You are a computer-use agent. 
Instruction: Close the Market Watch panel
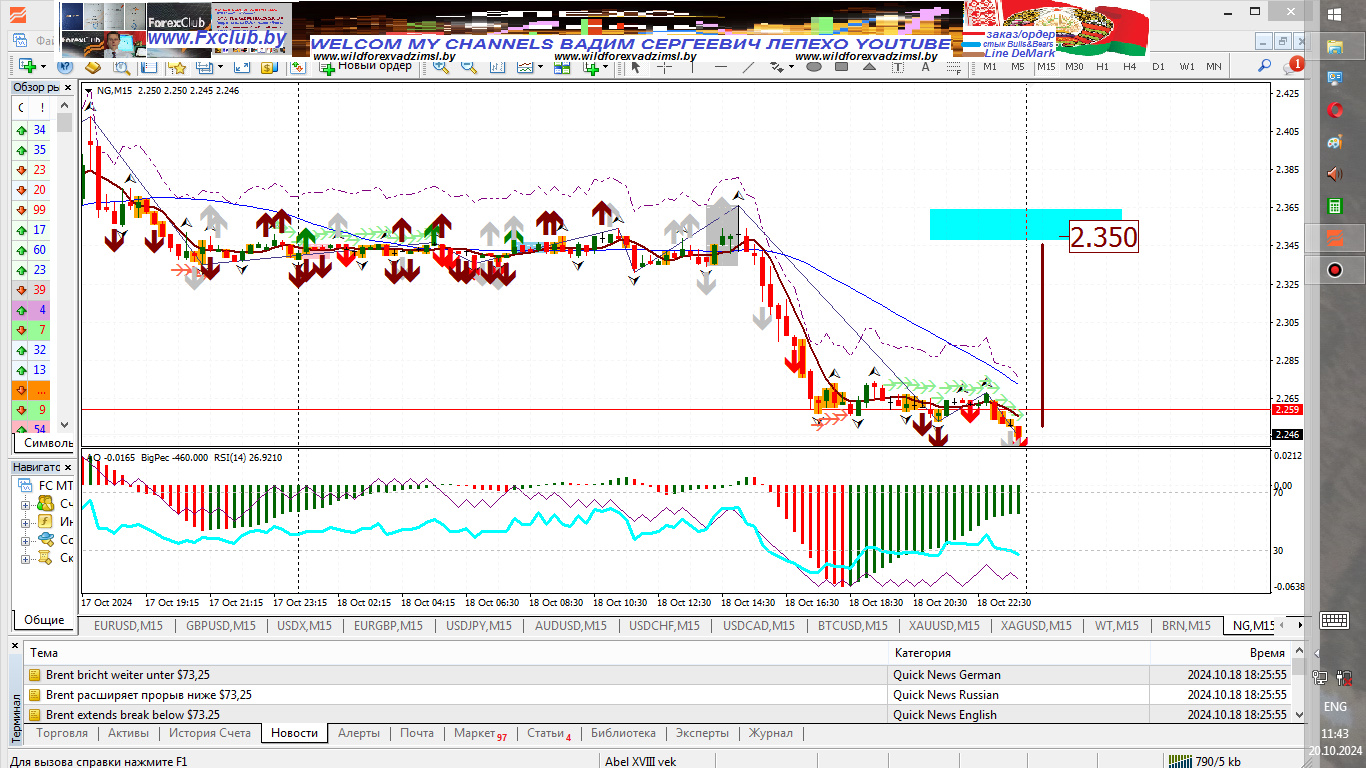pyautogui.click(x=70, y=87)
